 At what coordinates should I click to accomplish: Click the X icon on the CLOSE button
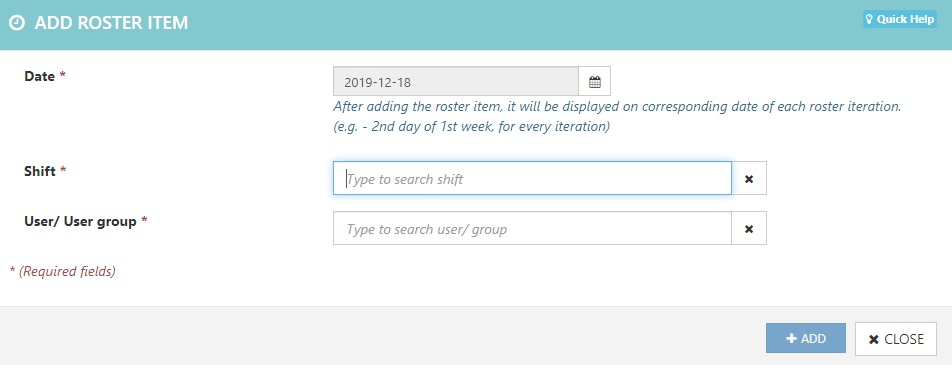[874, 339]
